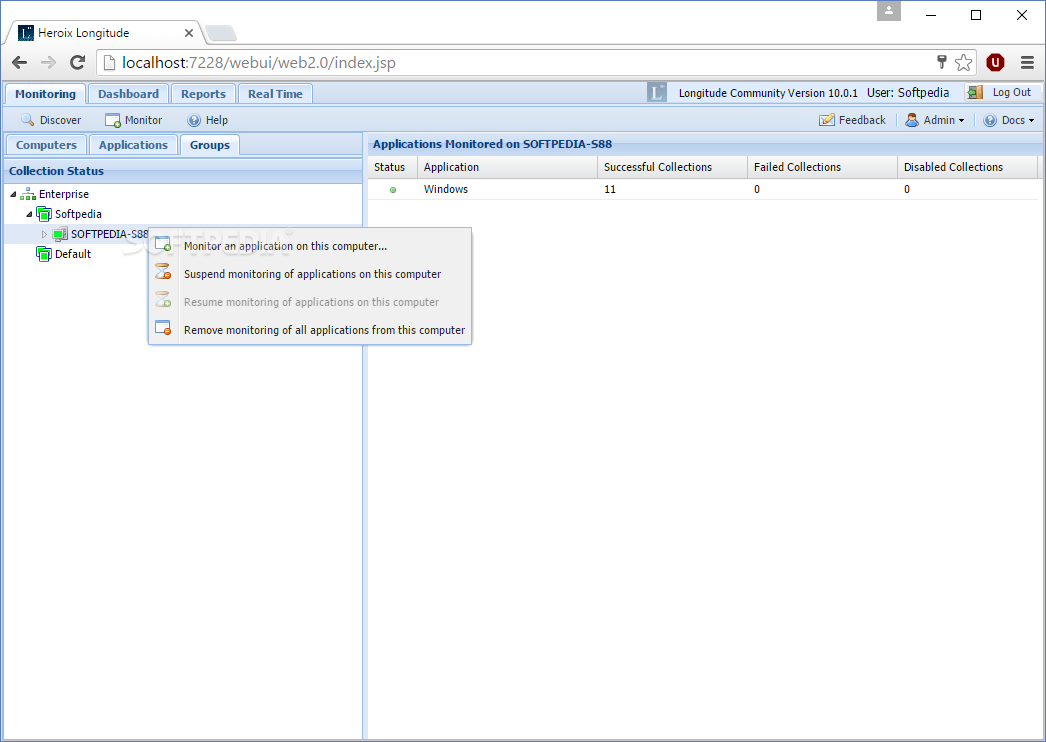Viewport: 1046px width, 742px height.
Task: Click the Discover magnifier icon
Action: pos(27,120)
